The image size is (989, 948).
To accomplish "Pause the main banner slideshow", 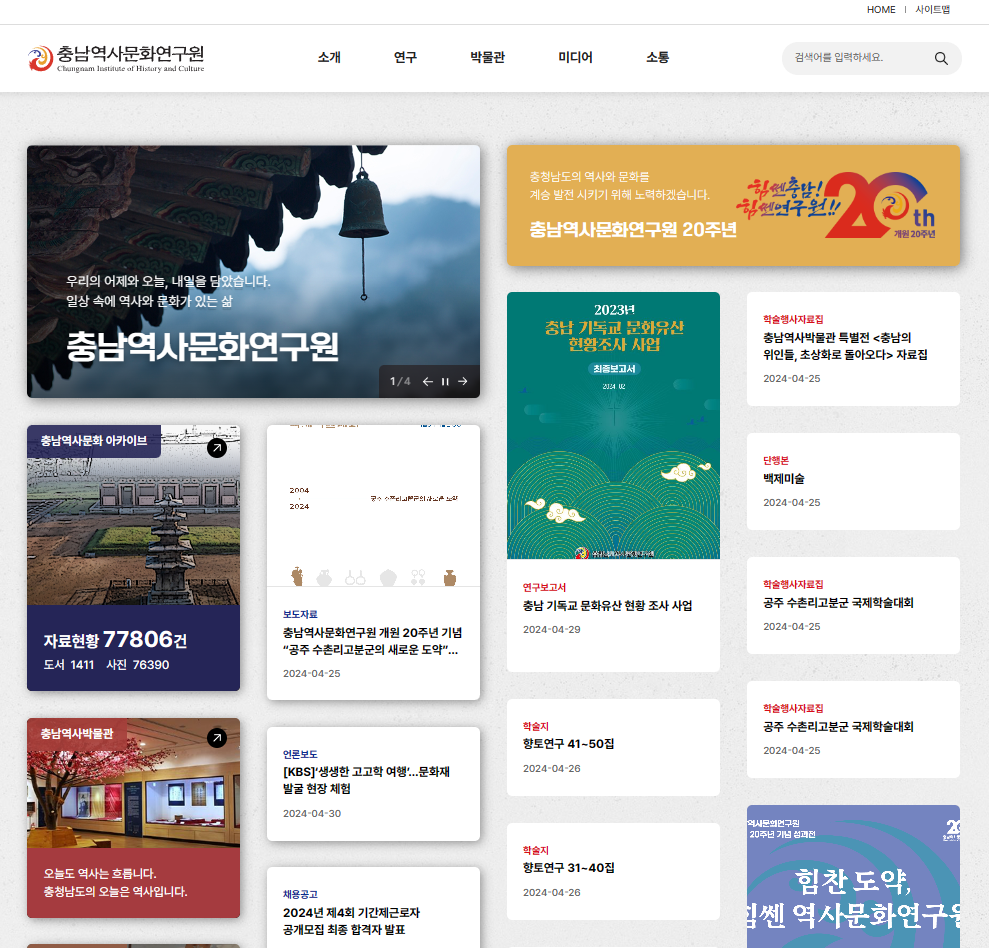I will click(x=445, y=382).
